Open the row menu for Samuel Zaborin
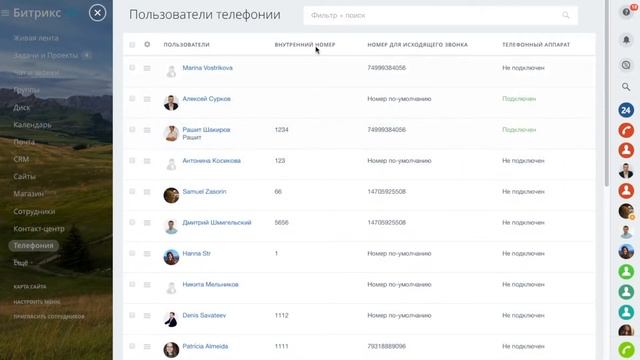640x360 pixels. pyautogui.click(x=147, y=192)
